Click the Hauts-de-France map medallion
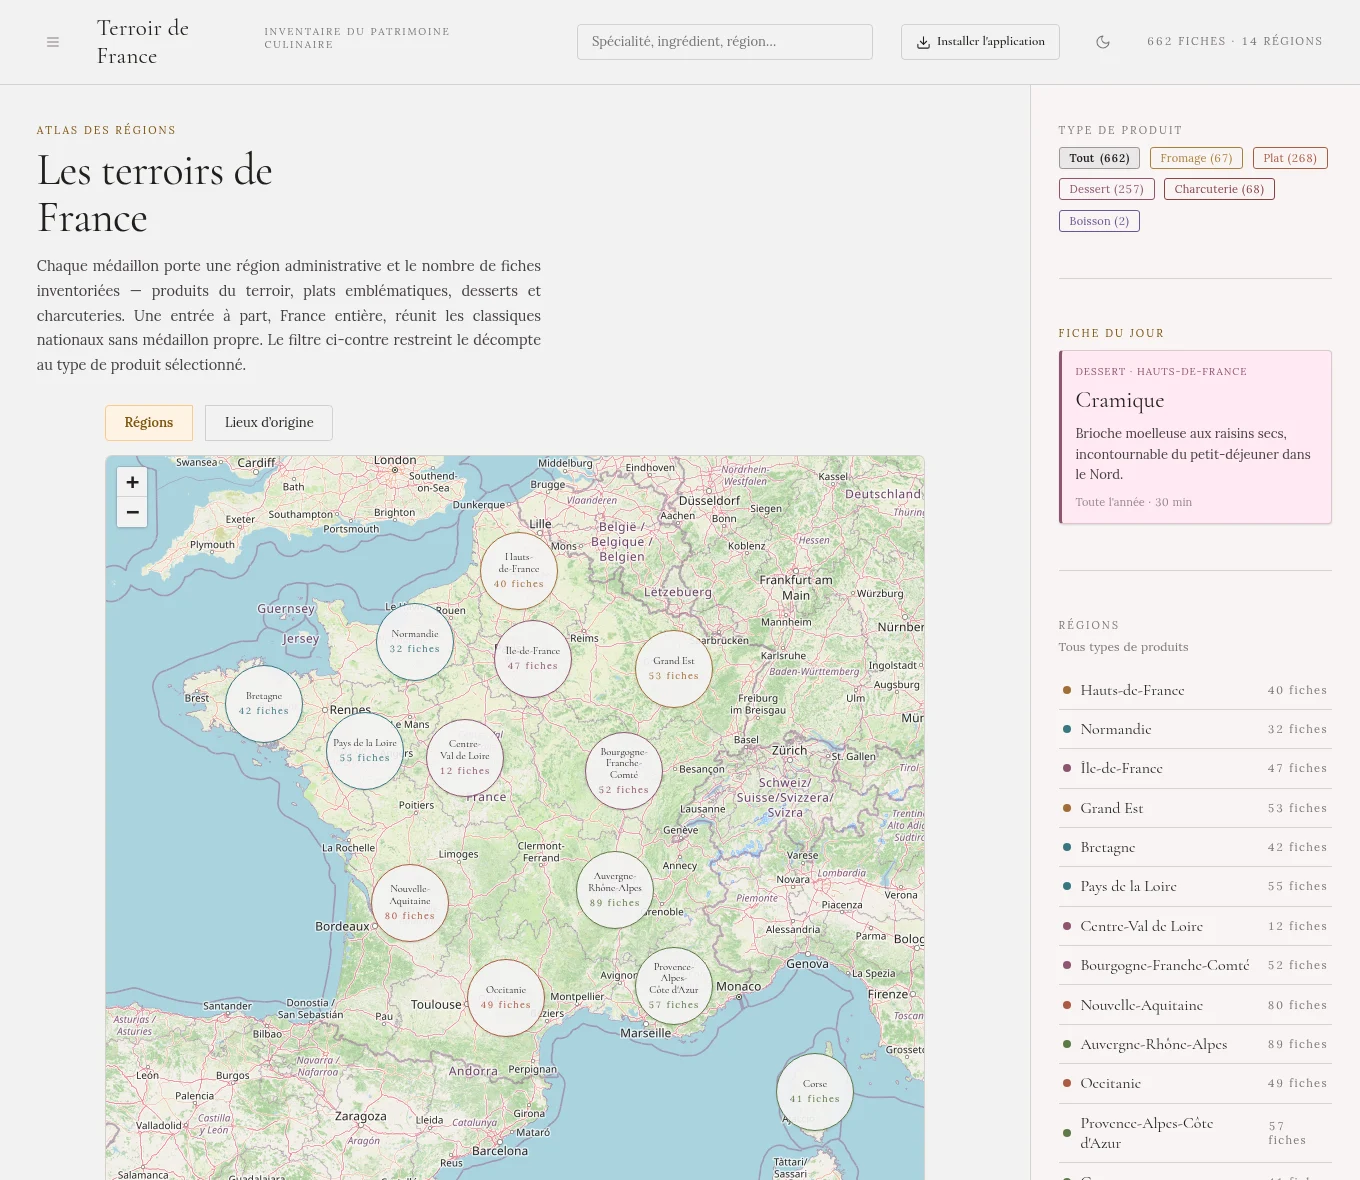This screenshot has height=1180, width=1360. pyautogui.click(x=519, y=571)
